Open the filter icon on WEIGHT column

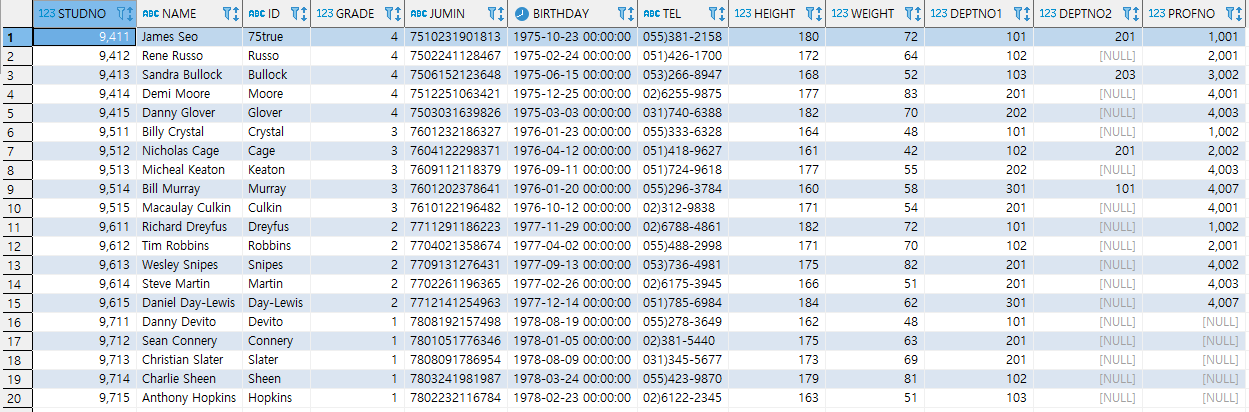[x=909, y=14]
